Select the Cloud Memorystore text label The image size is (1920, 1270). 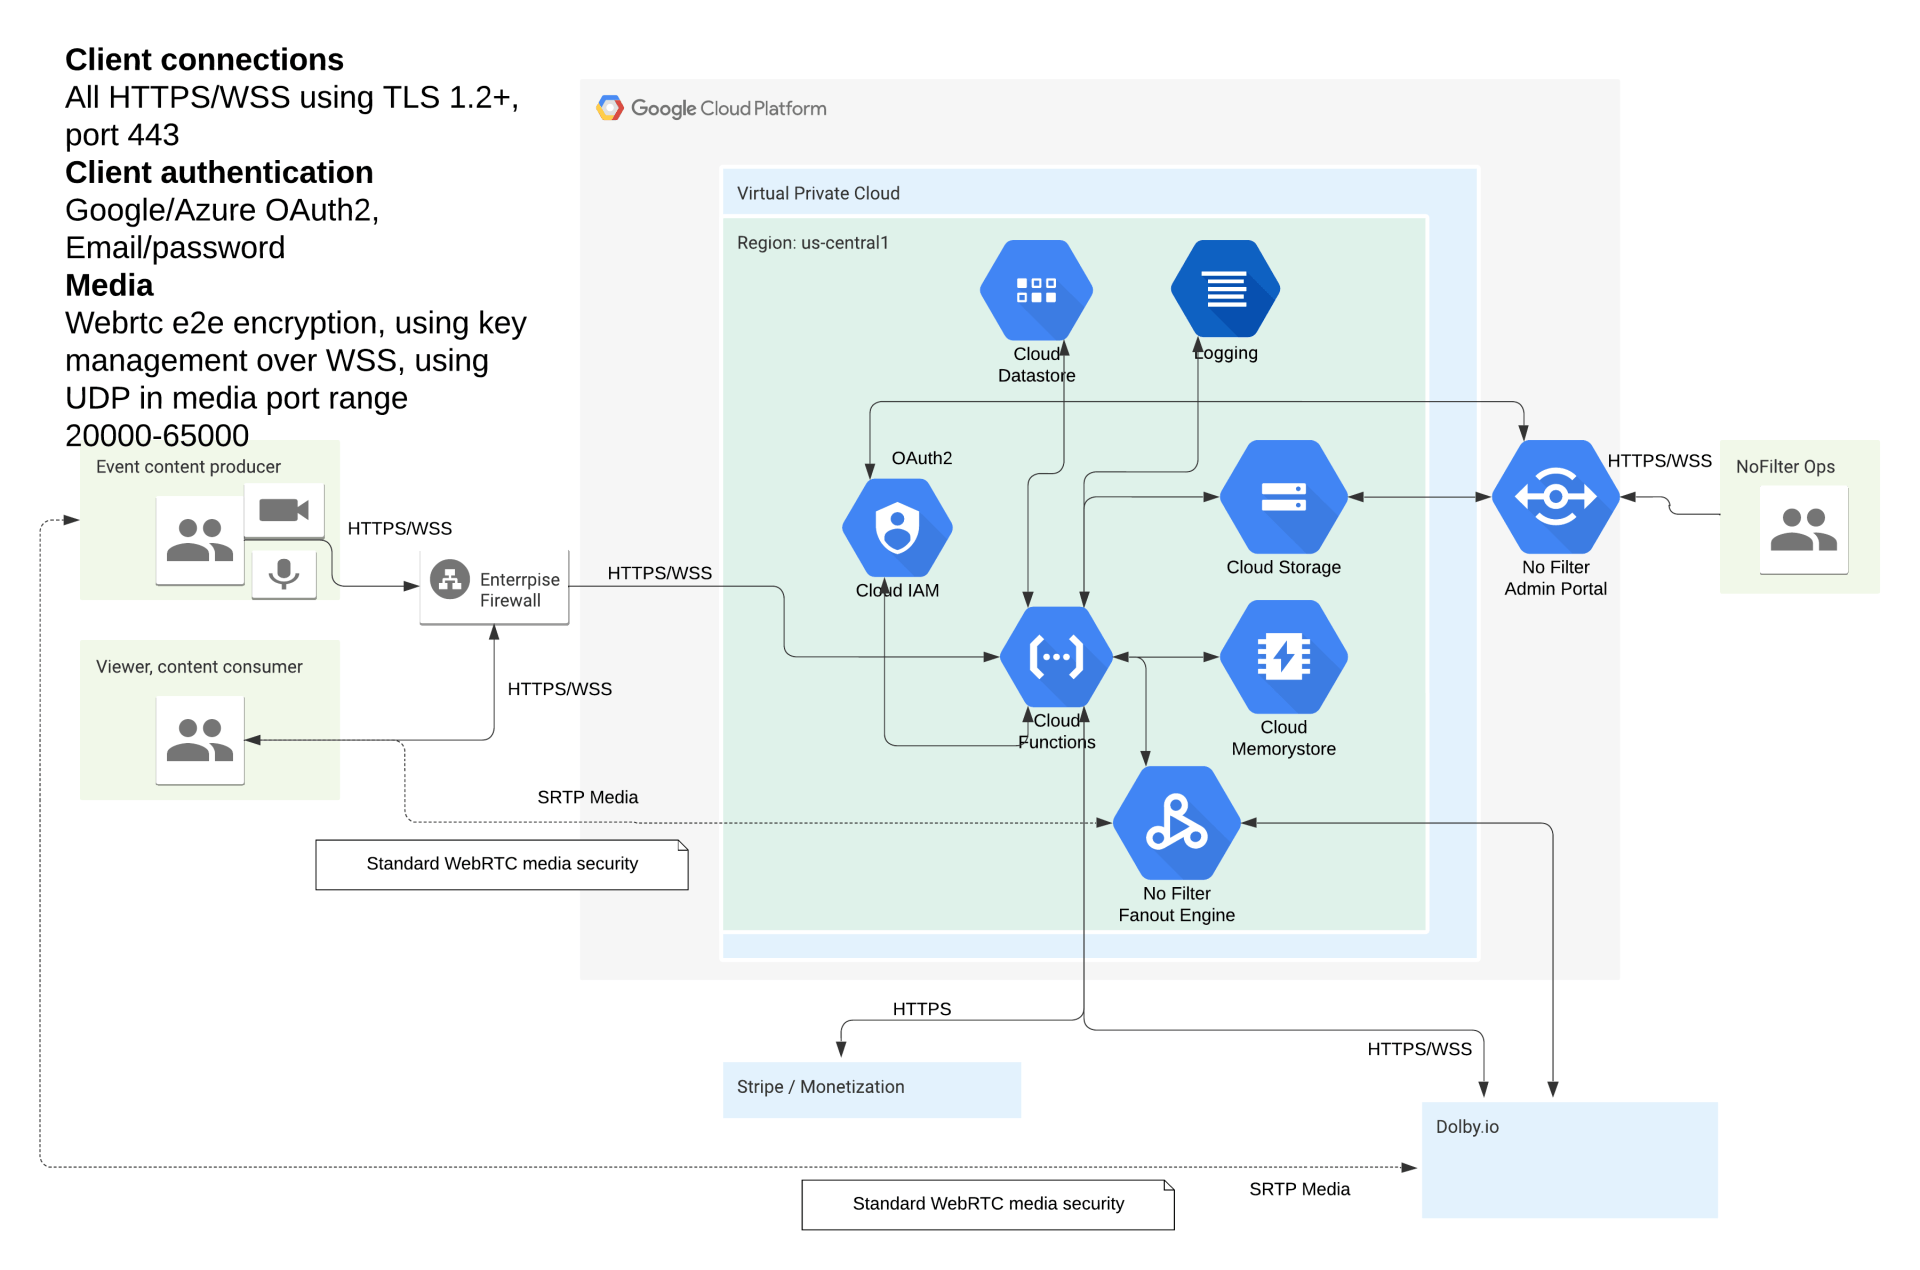(x=1284, y=738)
